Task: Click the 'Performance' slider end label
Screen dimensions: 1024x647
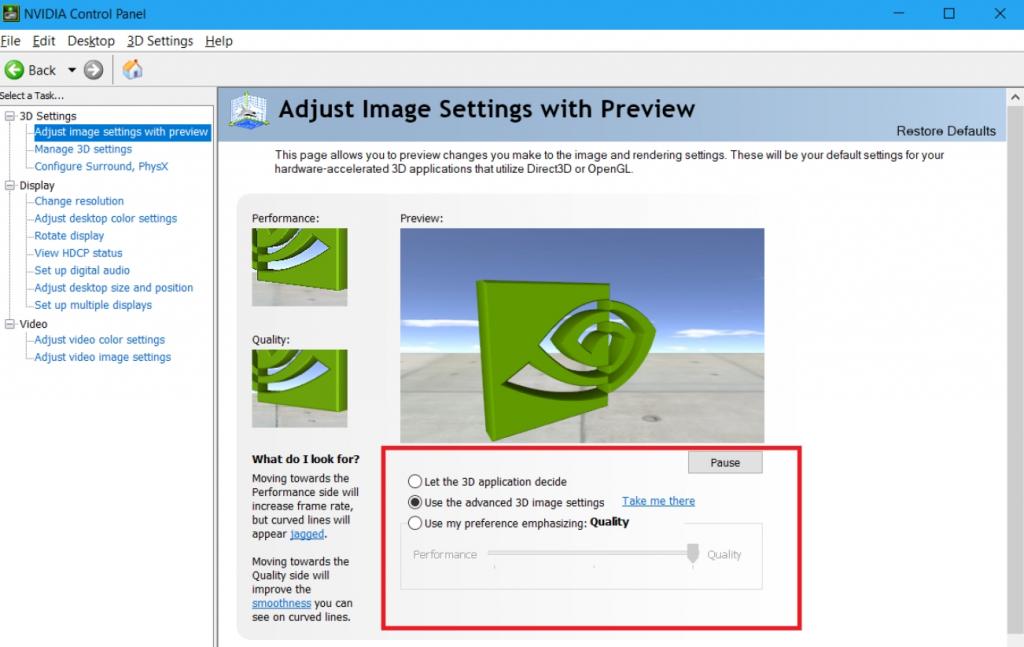Action: (445, 554)
